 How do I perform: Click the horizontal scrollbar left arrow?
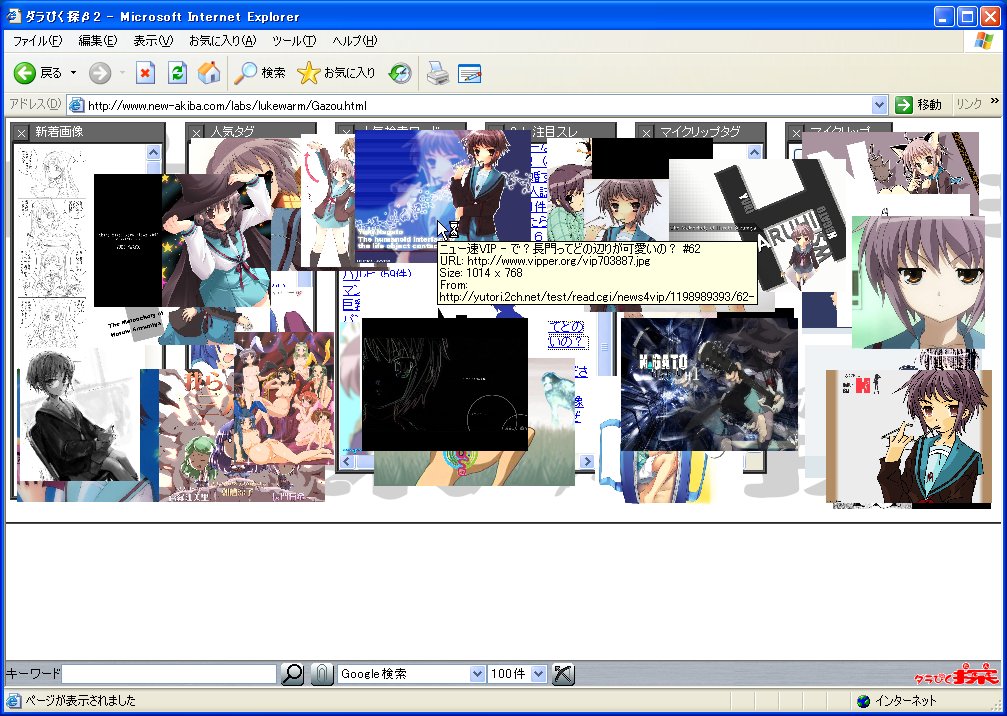pos(347,461)
